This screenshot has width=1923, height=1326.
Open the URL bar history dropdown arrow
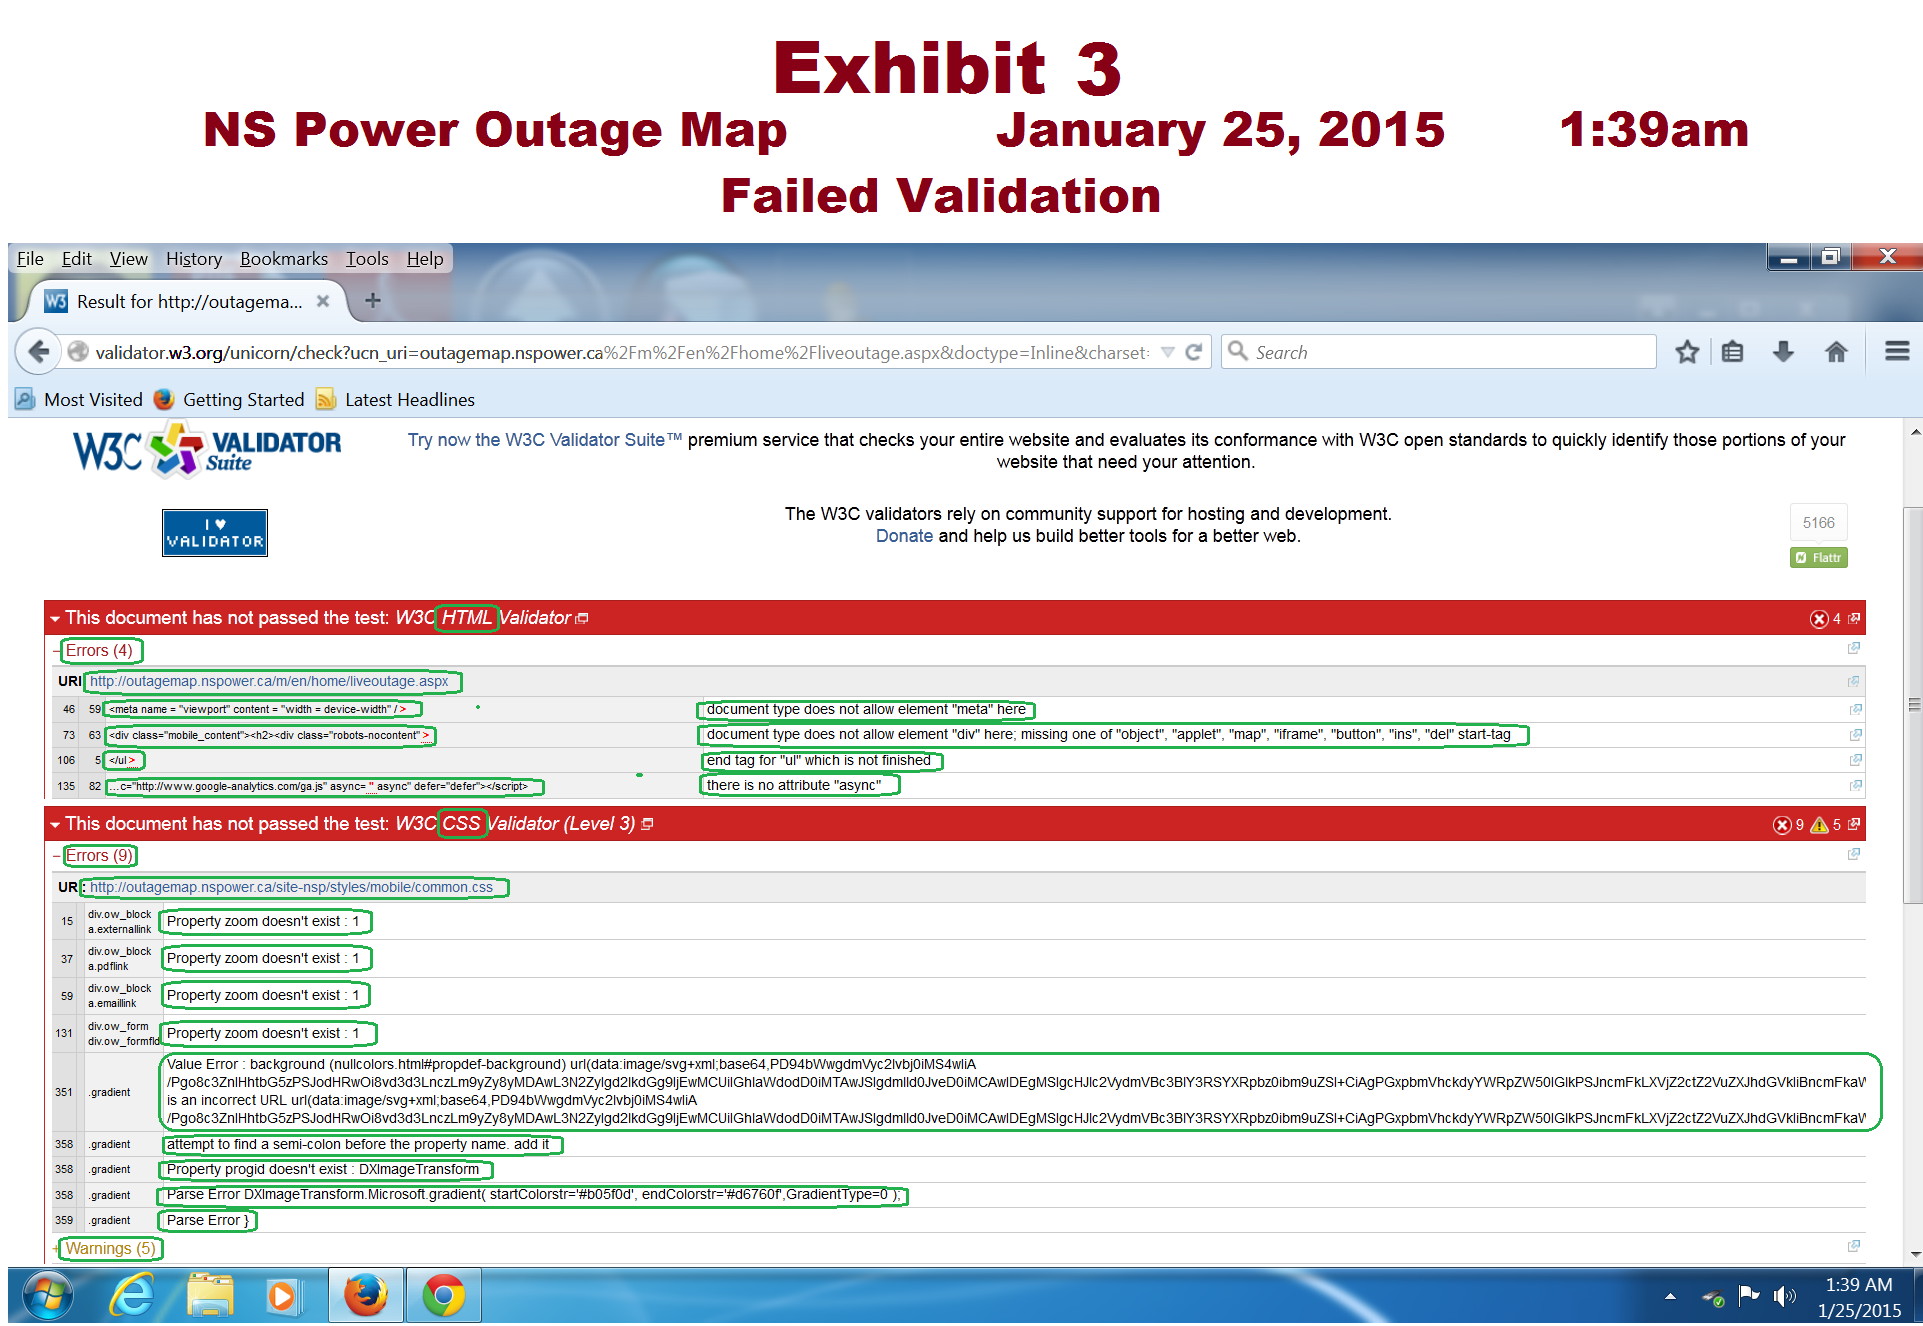pyautogui.click(x=1167, y=352)
